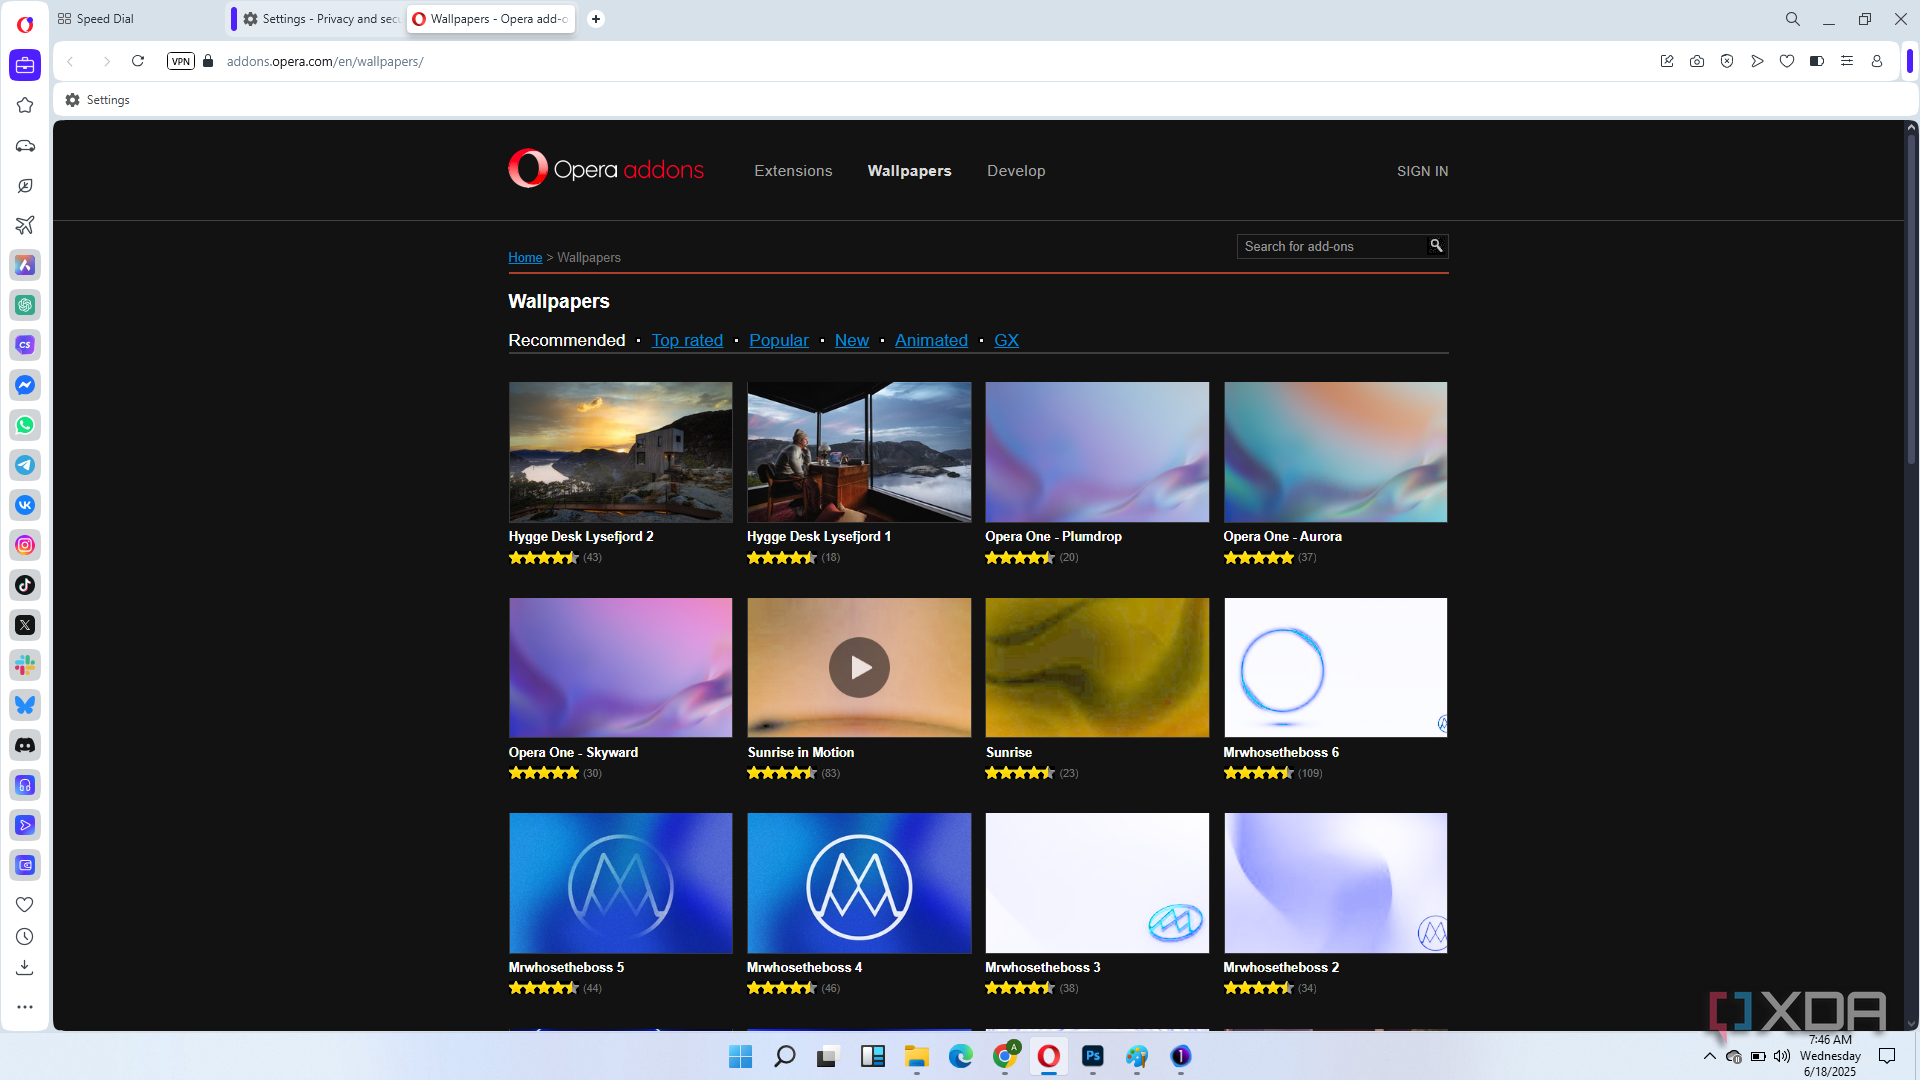
Task: Open Facebook Messenger sidebar icon
Action: (x=25, y=385)
